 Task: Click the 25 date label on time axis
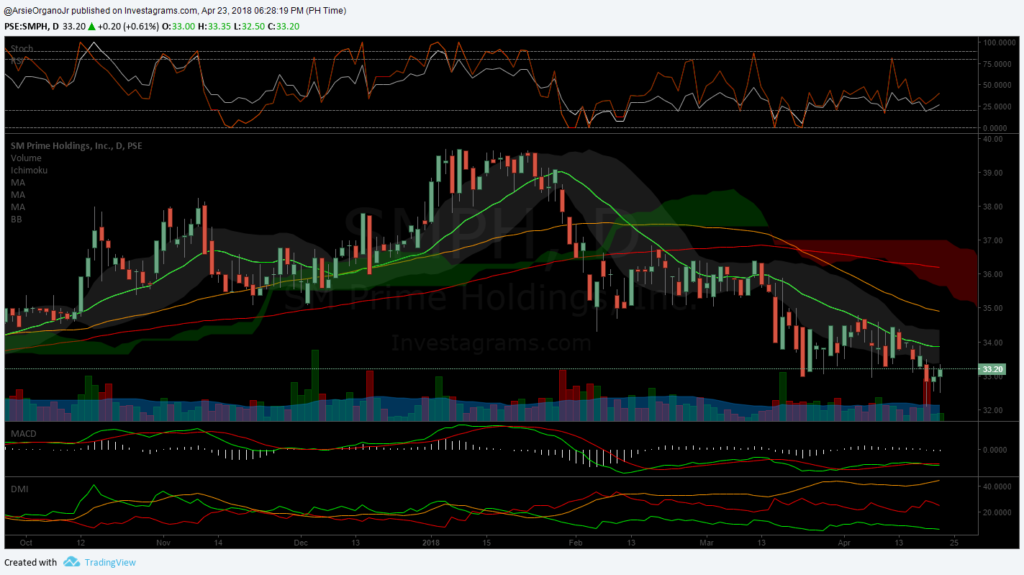pyautogui.click(x=954, y=543)
